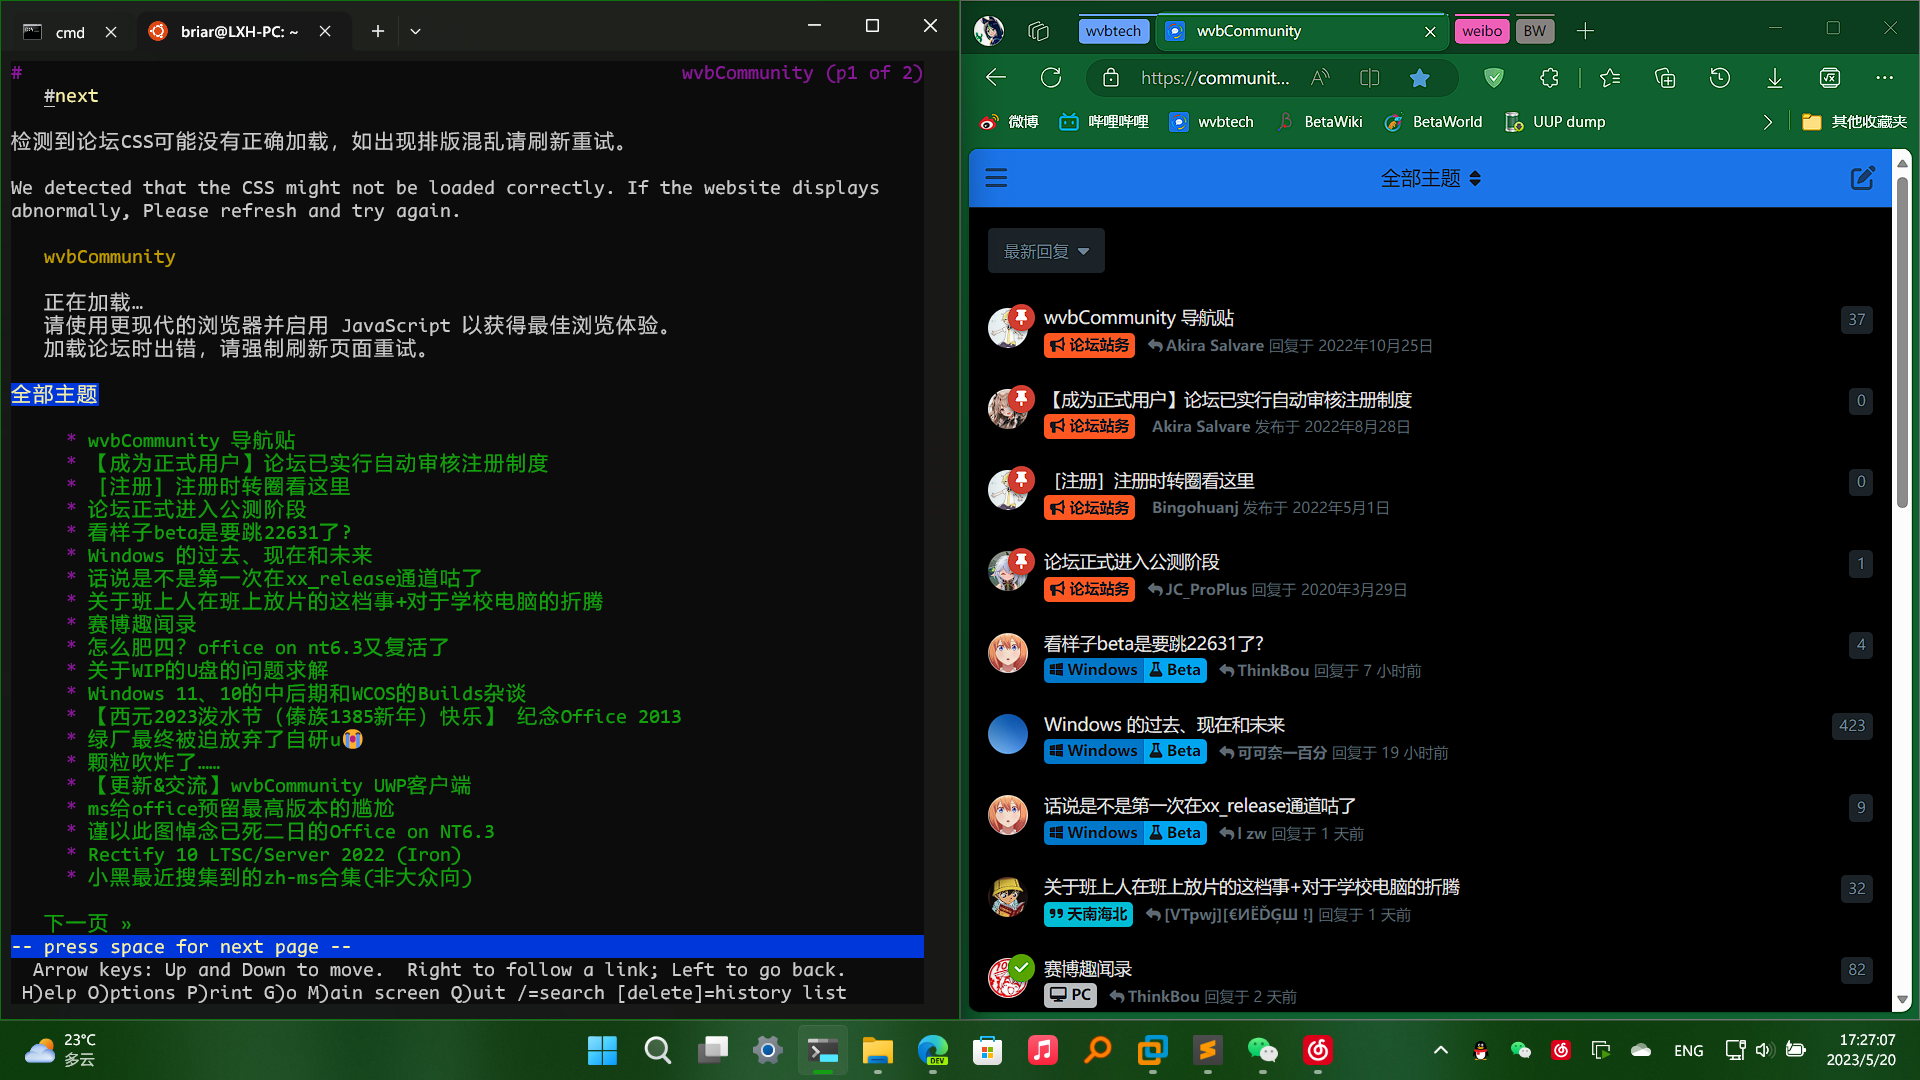Open the weather widget showing 23°C
The width and height of the screenshot is (1920, 1080).
[60, 1050]
